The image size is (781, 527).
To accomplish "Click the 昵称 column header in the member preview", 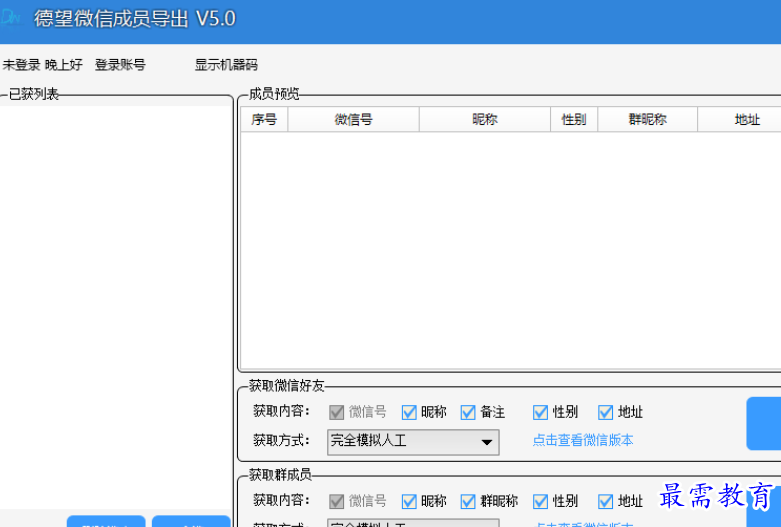I will pos(485,120).
